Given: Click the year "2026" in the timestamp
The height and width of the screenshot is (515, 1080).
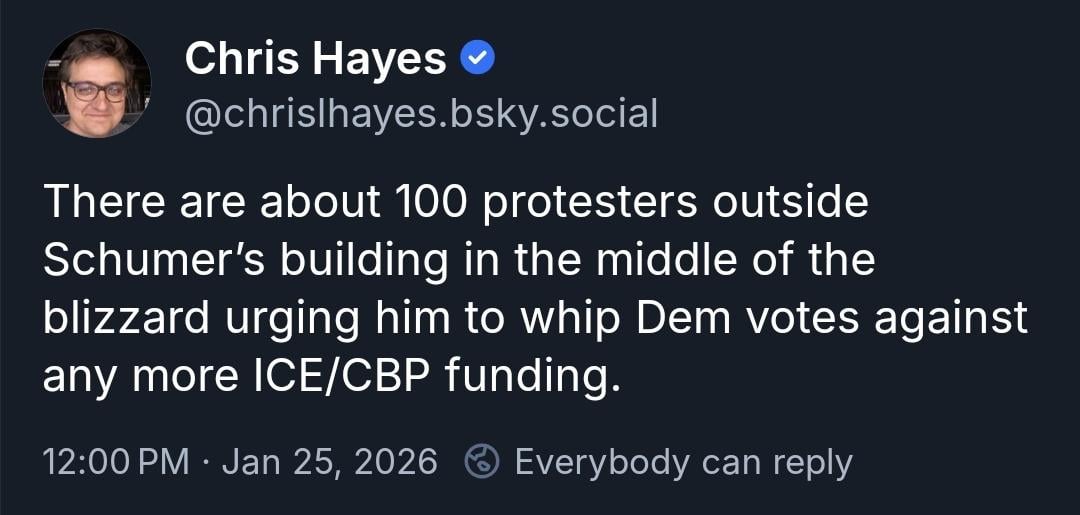Looking at the screenshot, I should [x=396, y=462].
